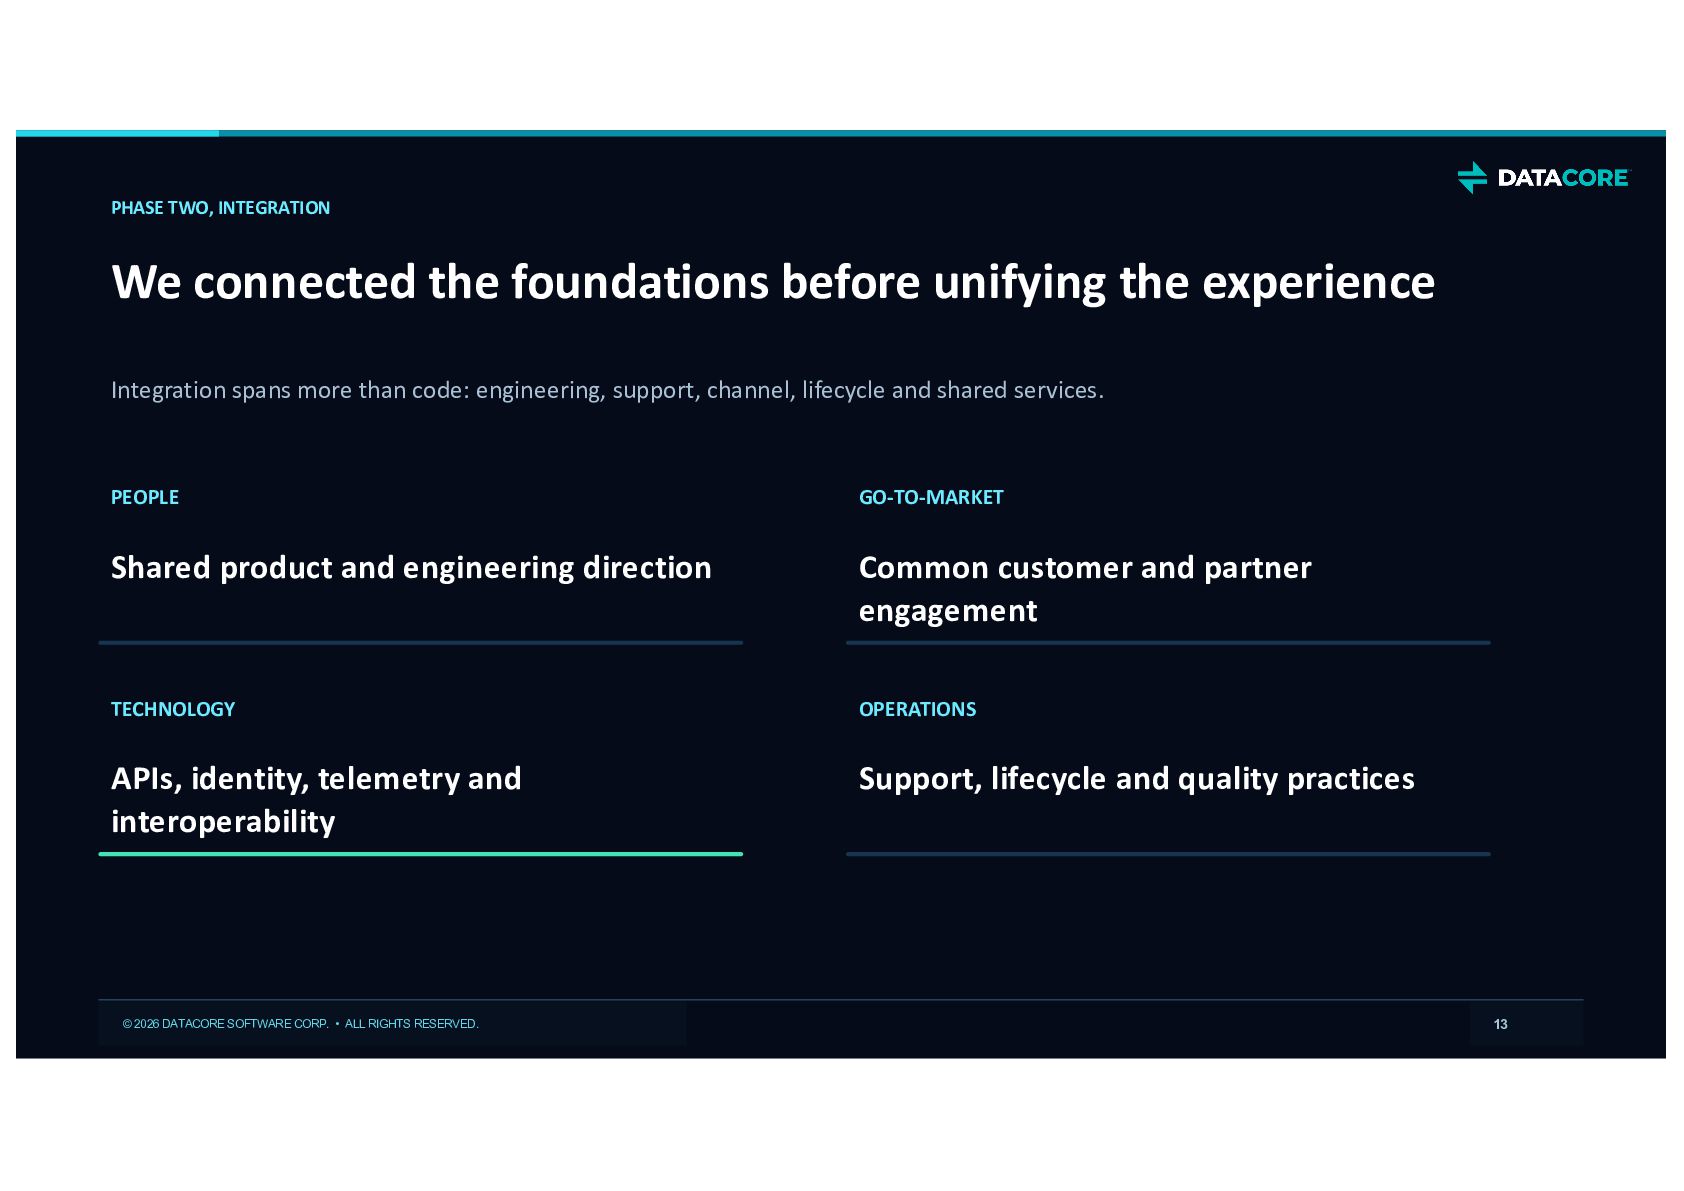
Task: Click the PEOPLE section heading
Action: pos(145,497)
